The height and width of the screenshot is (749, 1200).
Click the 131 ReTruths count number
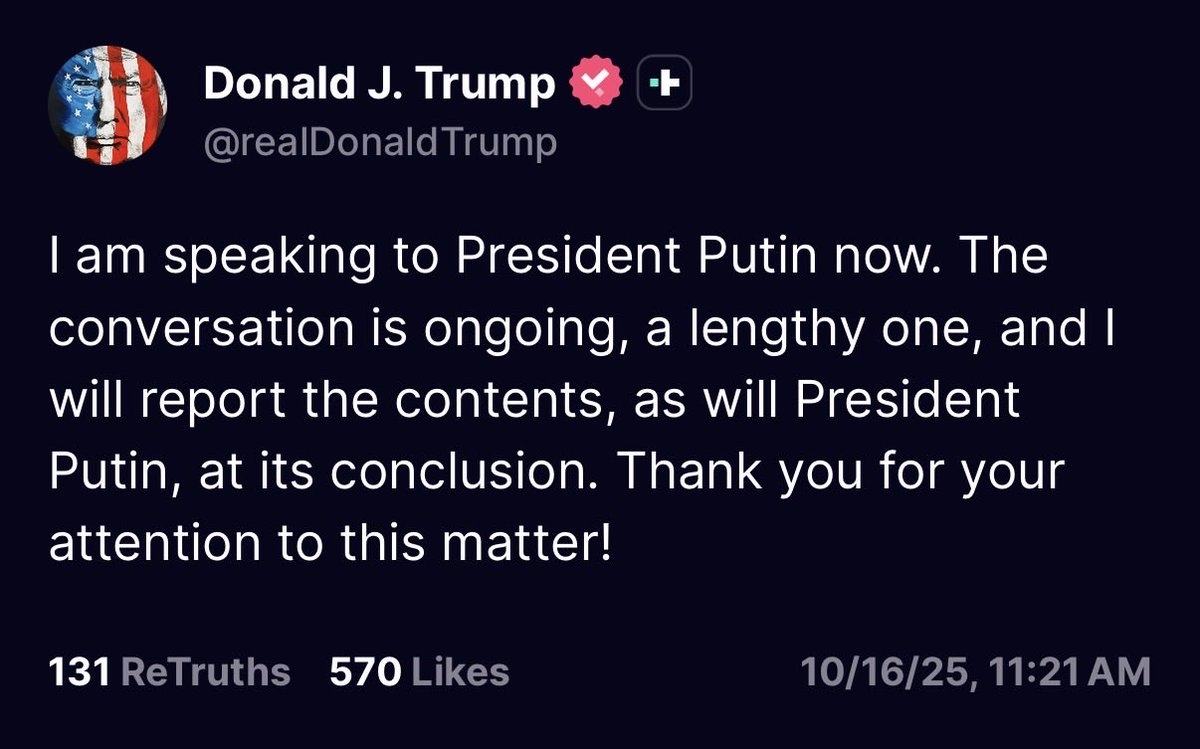coord(79,672)
